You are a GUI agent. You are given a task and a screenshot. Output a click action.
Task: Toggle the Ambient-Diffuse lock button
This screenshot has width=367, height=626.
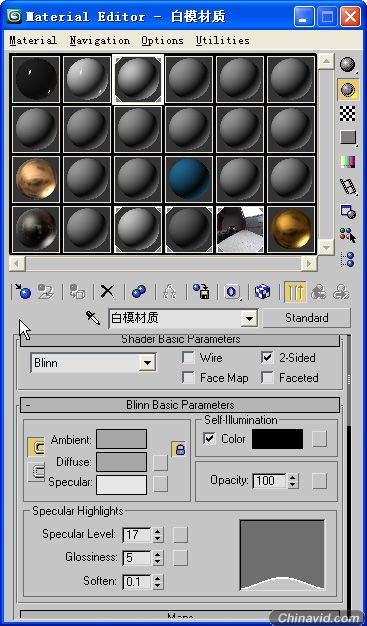[x=36, y=448]
